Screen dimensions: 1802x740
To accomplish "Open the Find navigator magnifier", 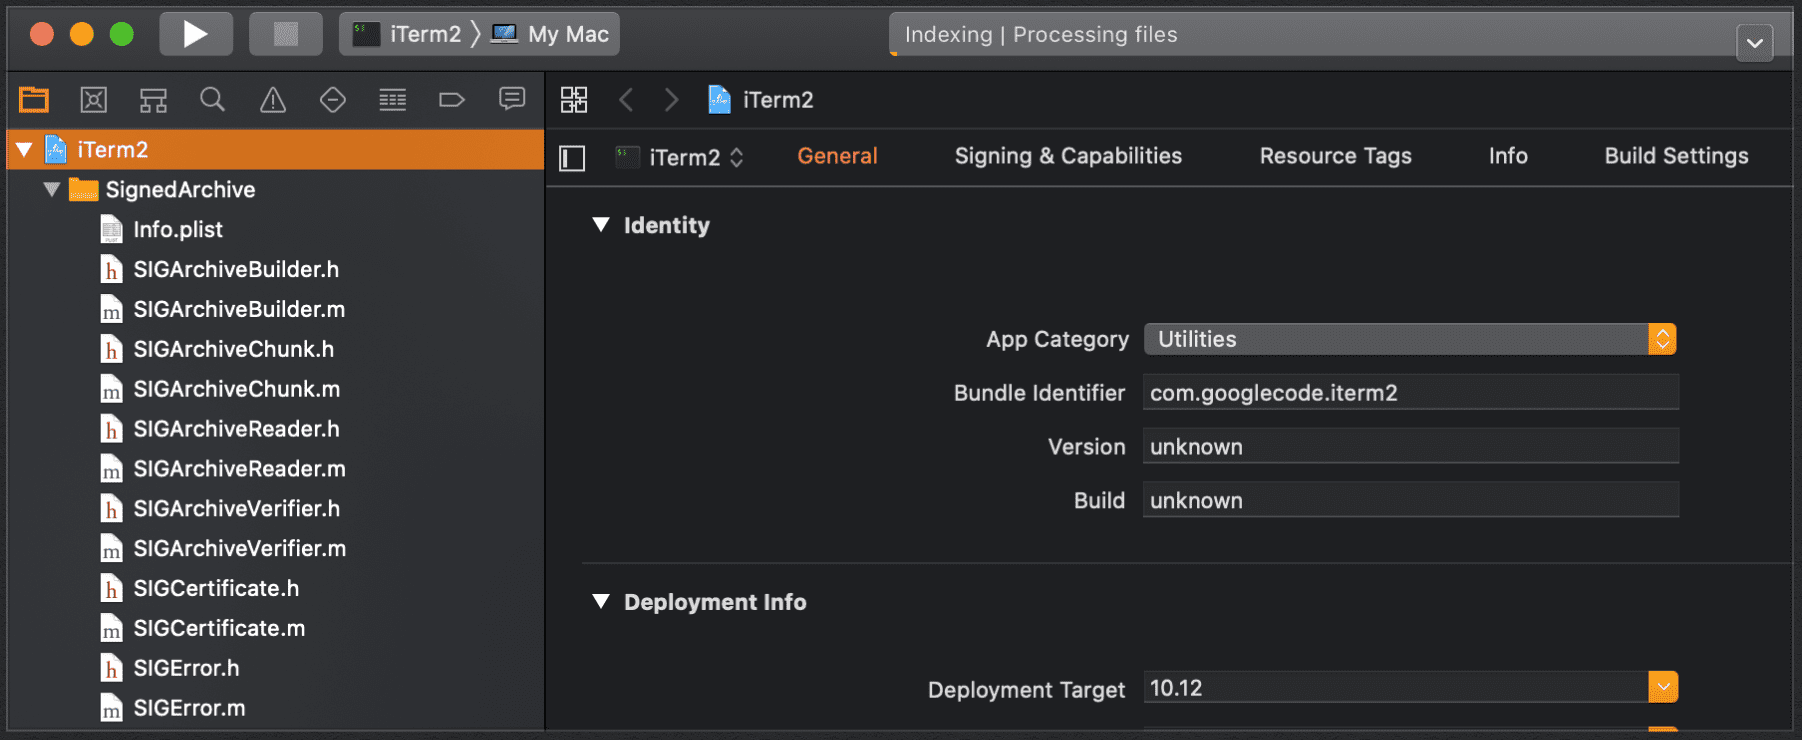I will point(212,99).
